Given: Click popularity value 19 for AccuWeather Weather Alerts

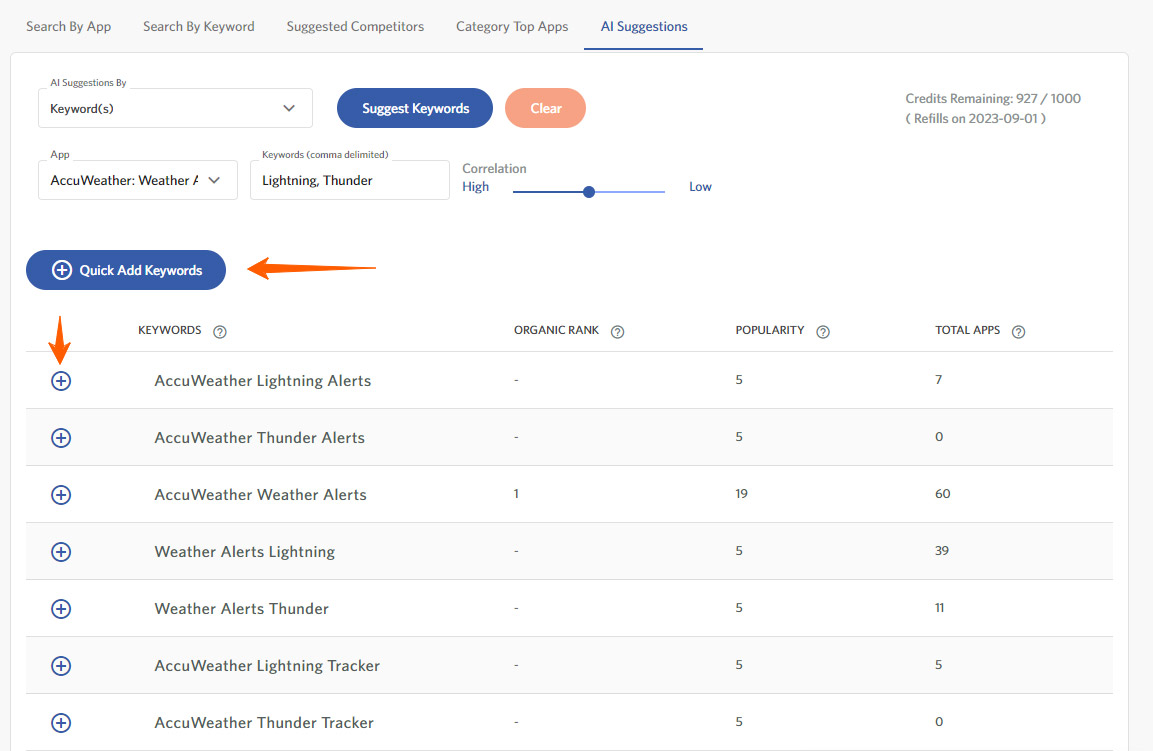Looking at the screenshot, I should point(741,494).
